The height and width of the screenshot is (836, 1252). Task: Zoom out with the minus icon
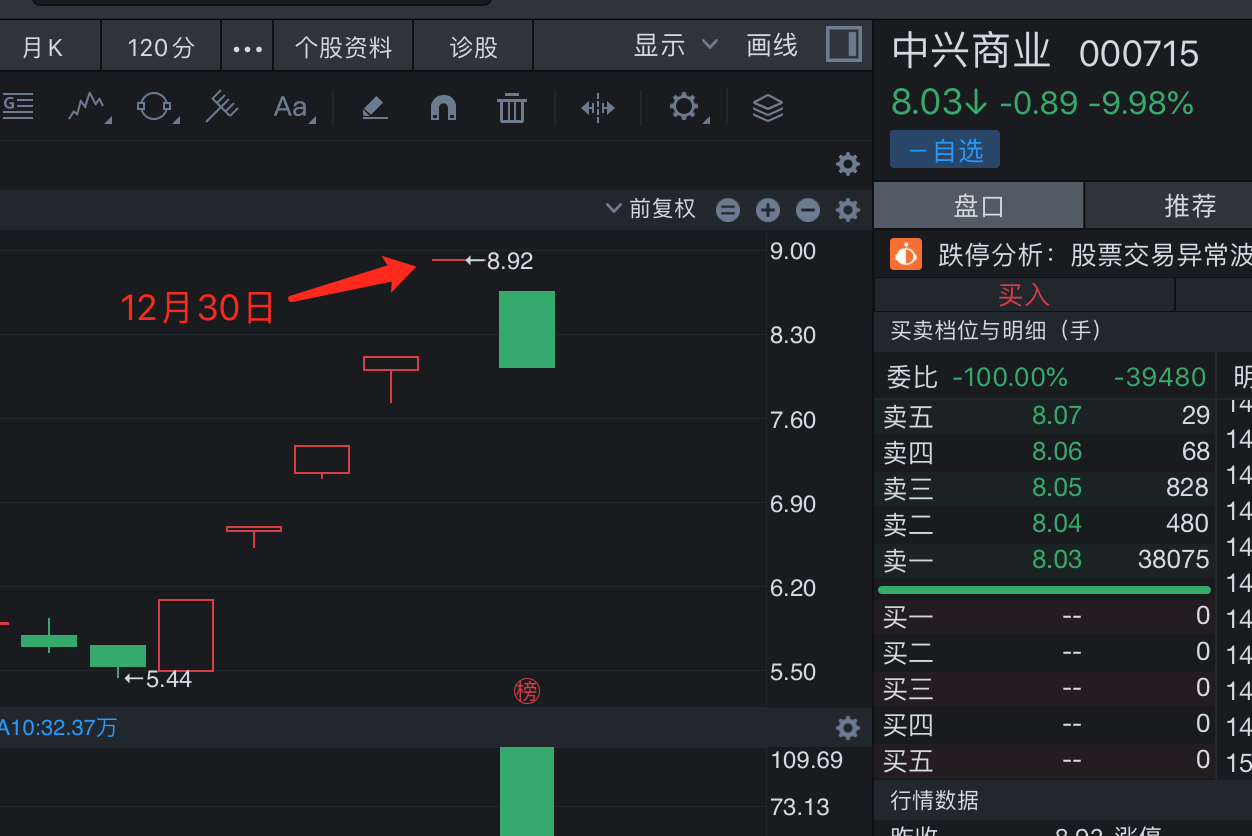click(x=808, y=210)
